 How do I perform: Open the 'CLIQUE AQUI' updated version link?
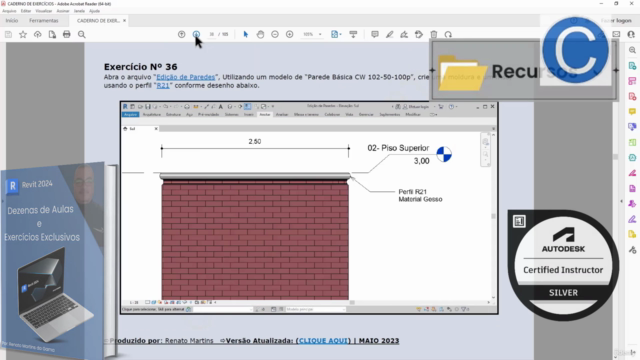(324, 340)
